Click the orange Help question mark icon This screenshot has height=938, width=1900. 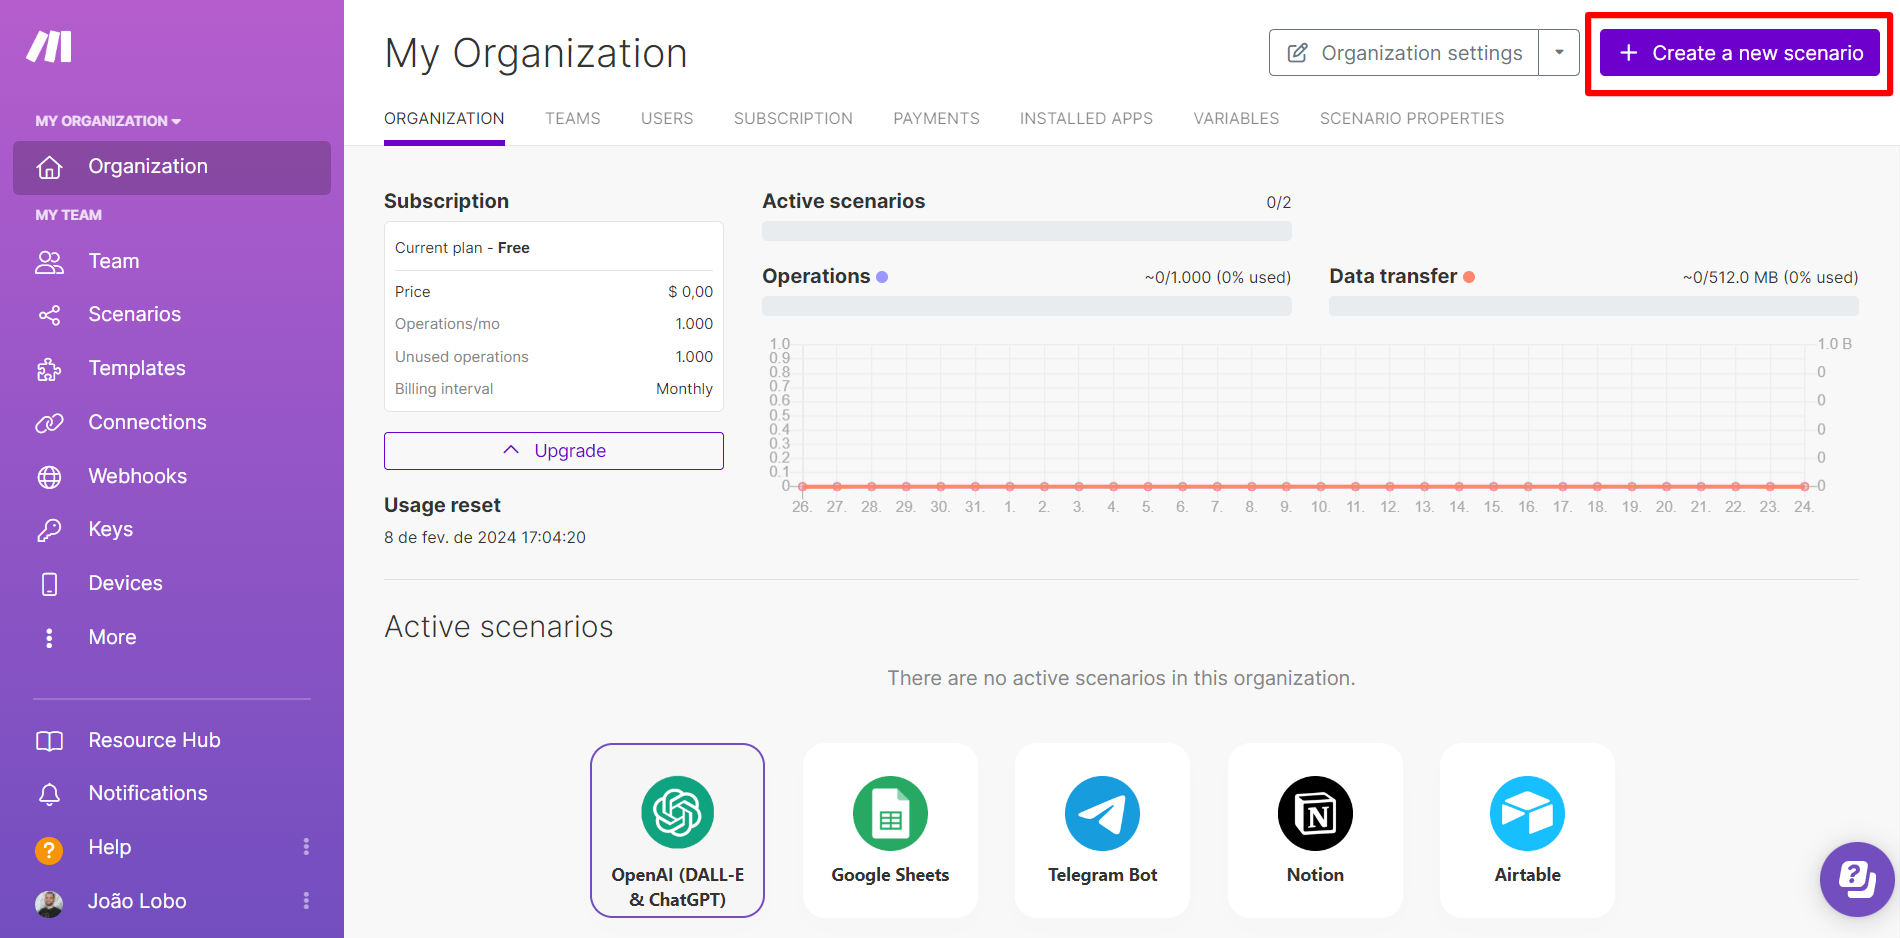click(49, 850)
